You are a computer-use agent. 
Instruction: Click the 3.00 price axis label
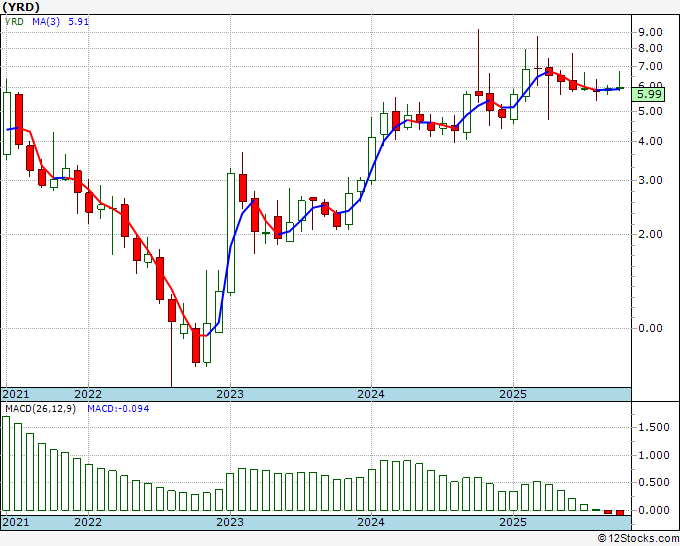(650, 180)
